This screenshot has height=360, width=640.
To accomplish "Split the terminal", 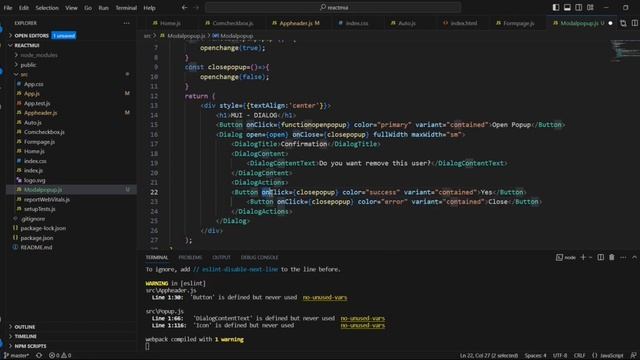I will (x=600, y=257).
